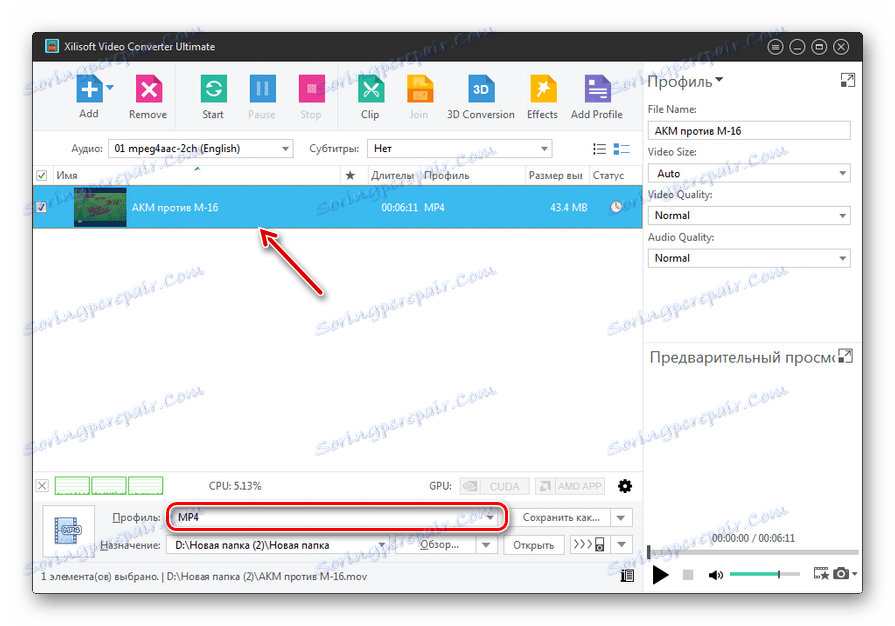Toggle AMD APP GPU acceleration
This screenshot has width=895, height=626.
click(x=571, y=486)
